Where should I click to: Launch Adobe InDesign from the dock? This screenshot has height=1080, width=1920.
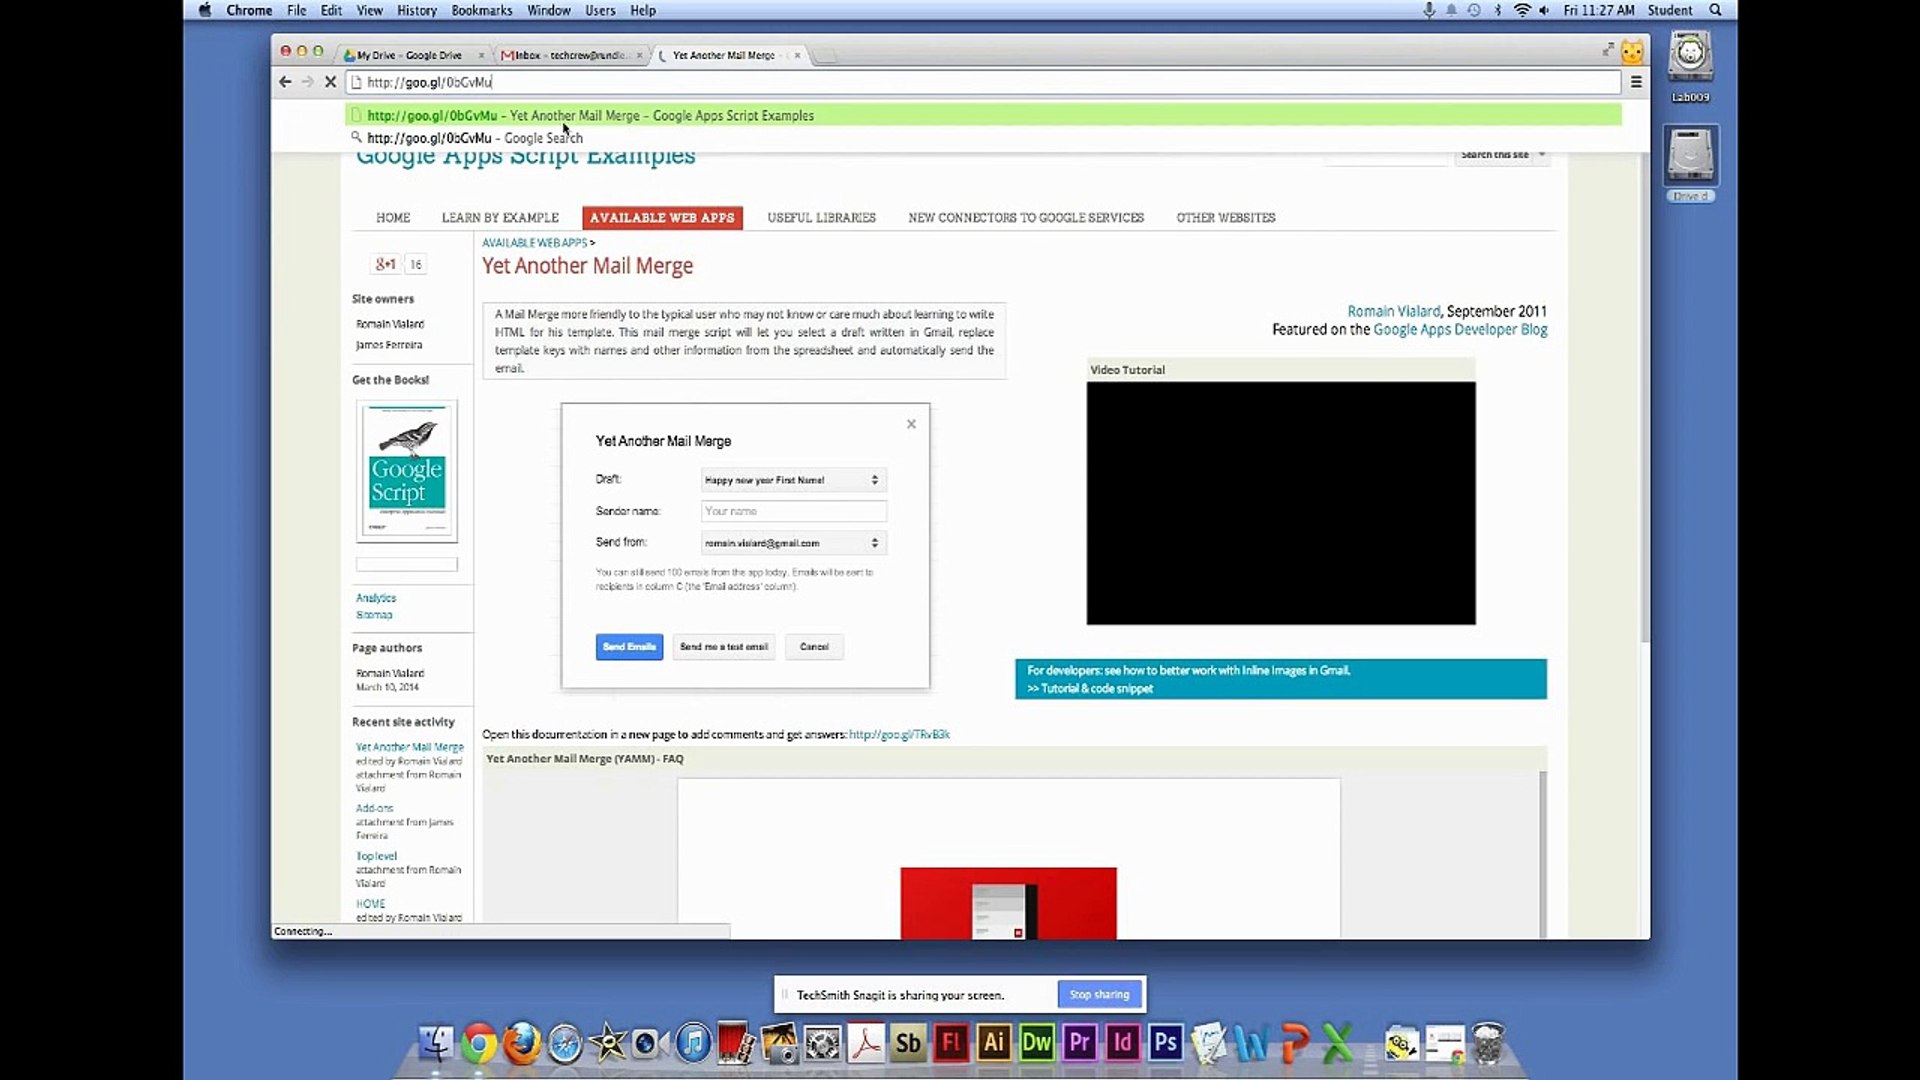click(x=1123, y=1044)
